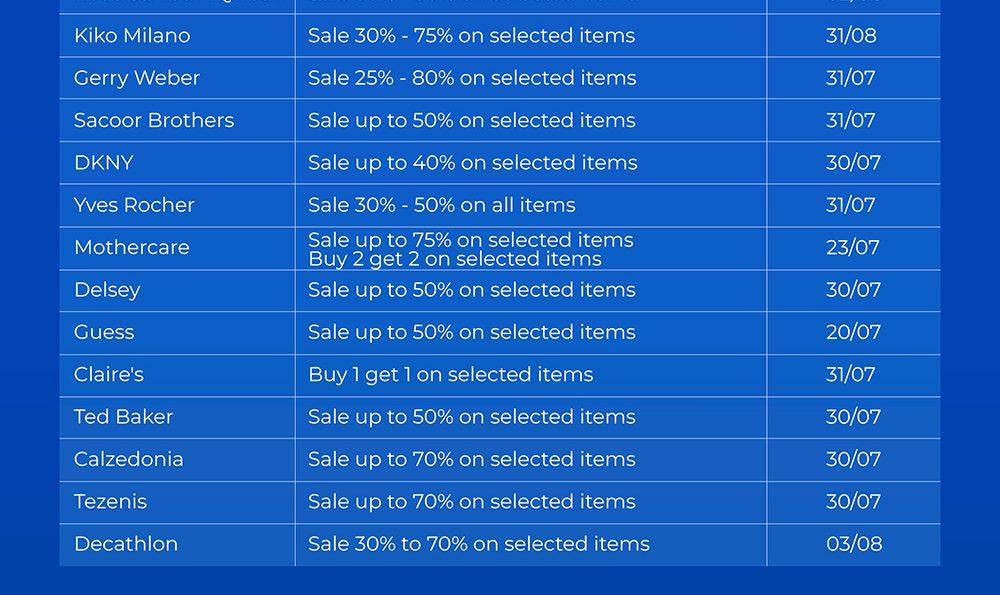Screen dimensions: 1000x595
Task: Click the Ted Baker brand name
Action: click(124, 417)
